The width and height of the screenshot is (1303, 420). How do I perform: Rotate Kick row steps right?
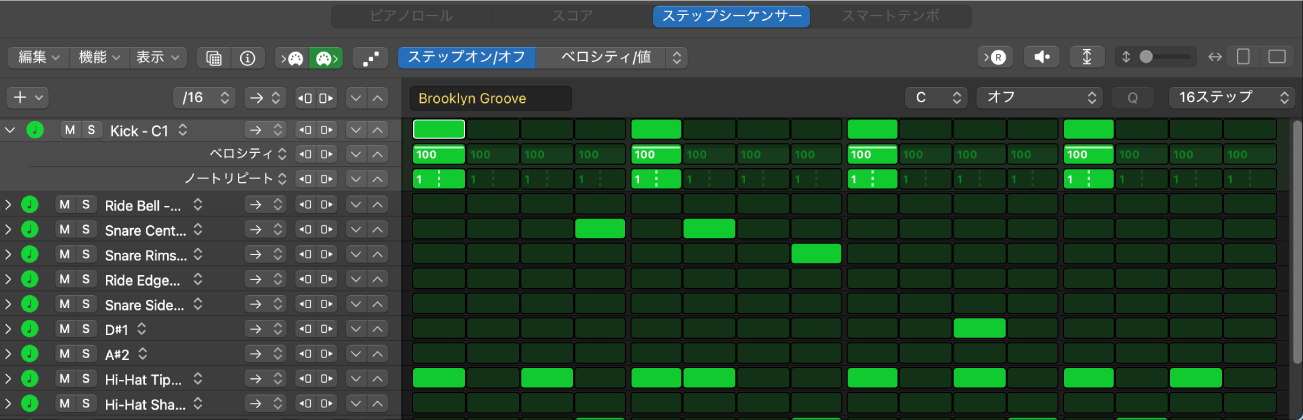328,130
